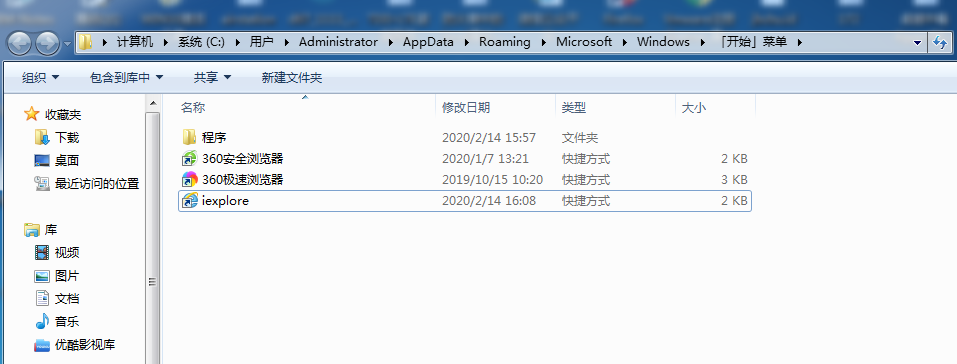
Task: Click the 桌面 monitor icon
Action: [x=42, y=161]
